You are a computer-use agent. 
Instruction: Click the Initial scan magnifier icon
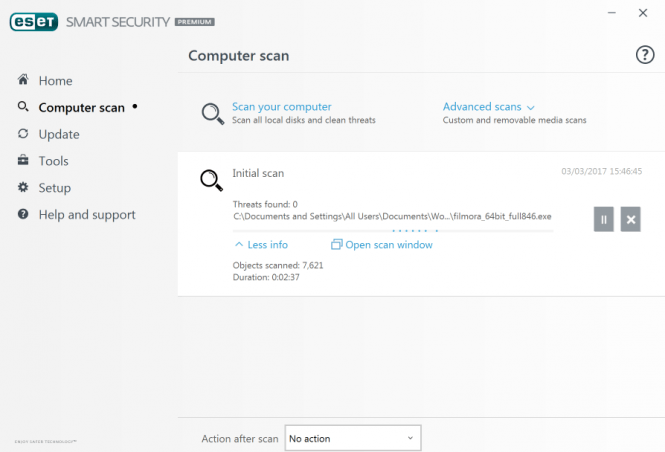coord(212,181)
